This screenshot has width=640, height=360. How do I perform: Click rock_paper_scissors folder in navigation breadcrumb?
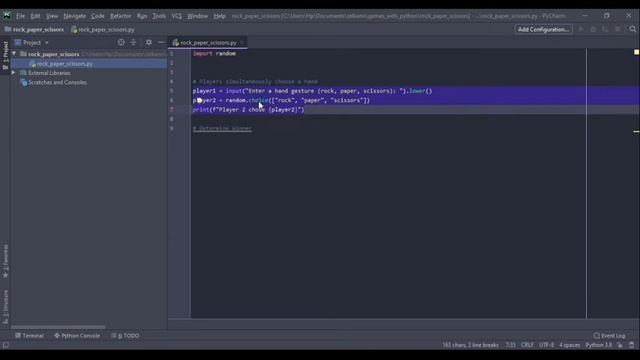(x=34, y=29)
